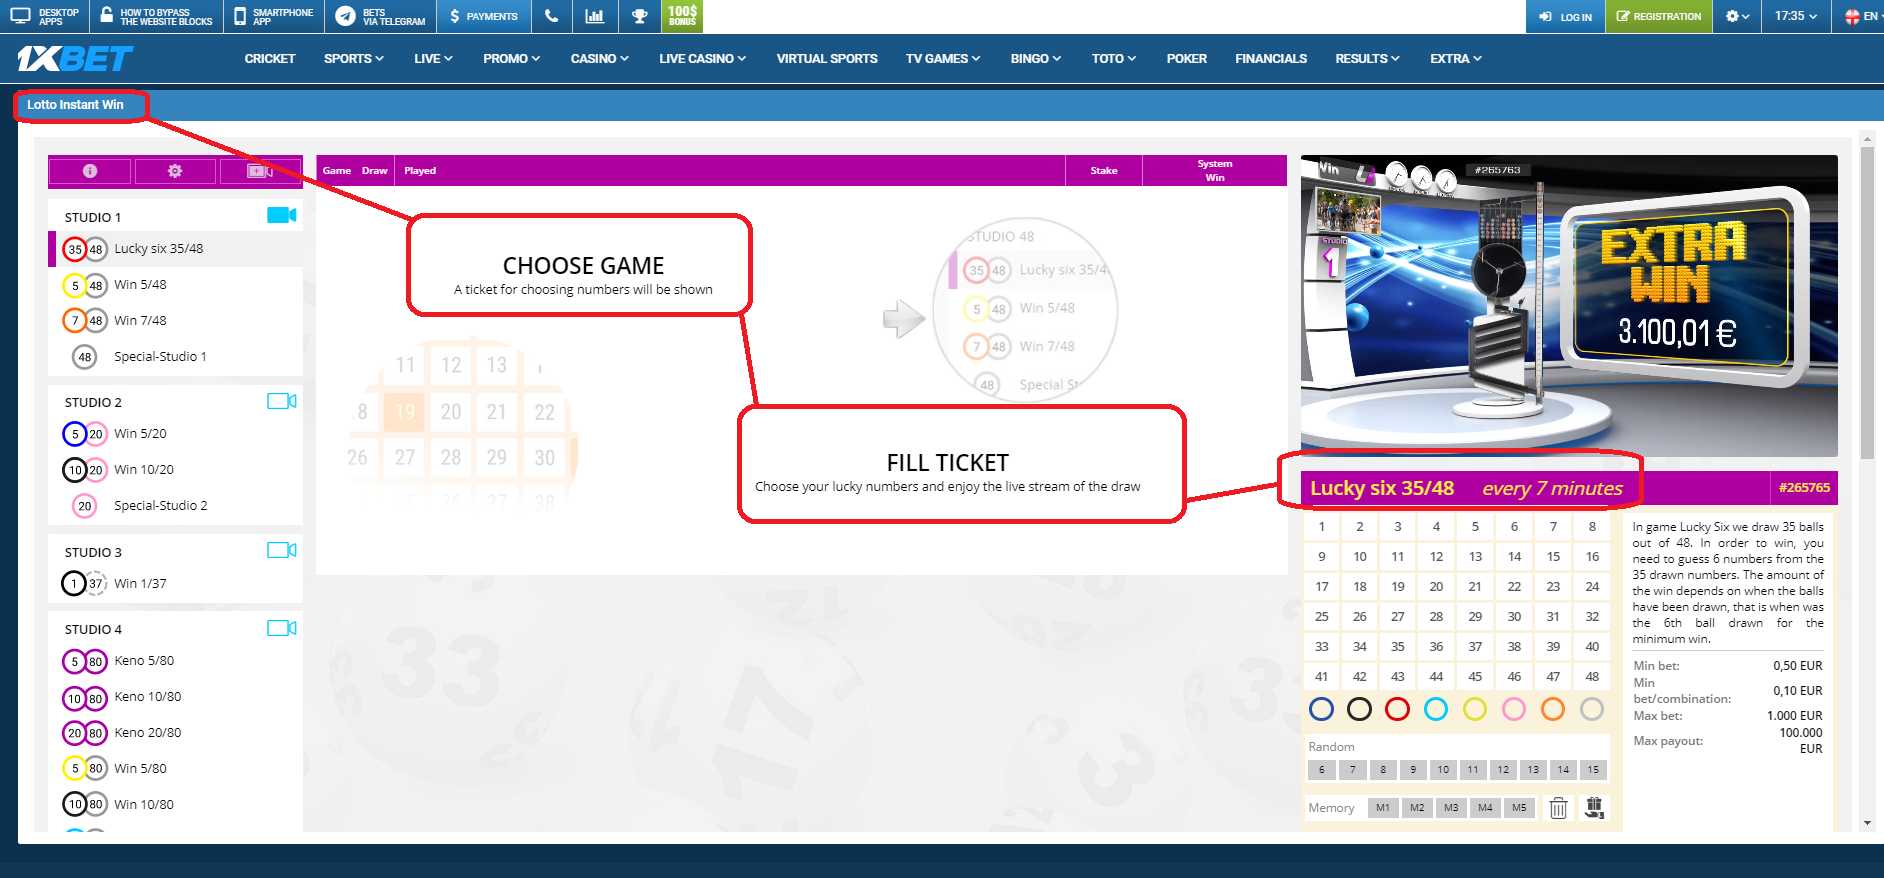The image size is (1884, 878).
Task: Open the Financials menu item
Action: (1271, 59)
